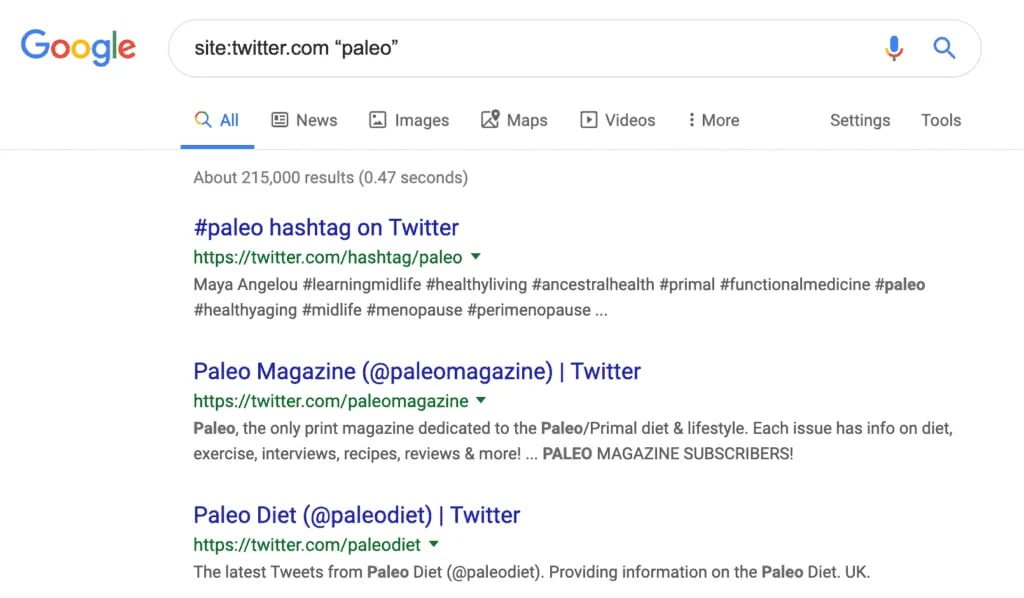This screenshot has height=598, width=1024.
Task: Start voice search with the microphone icon
Action: click(894, 48)
